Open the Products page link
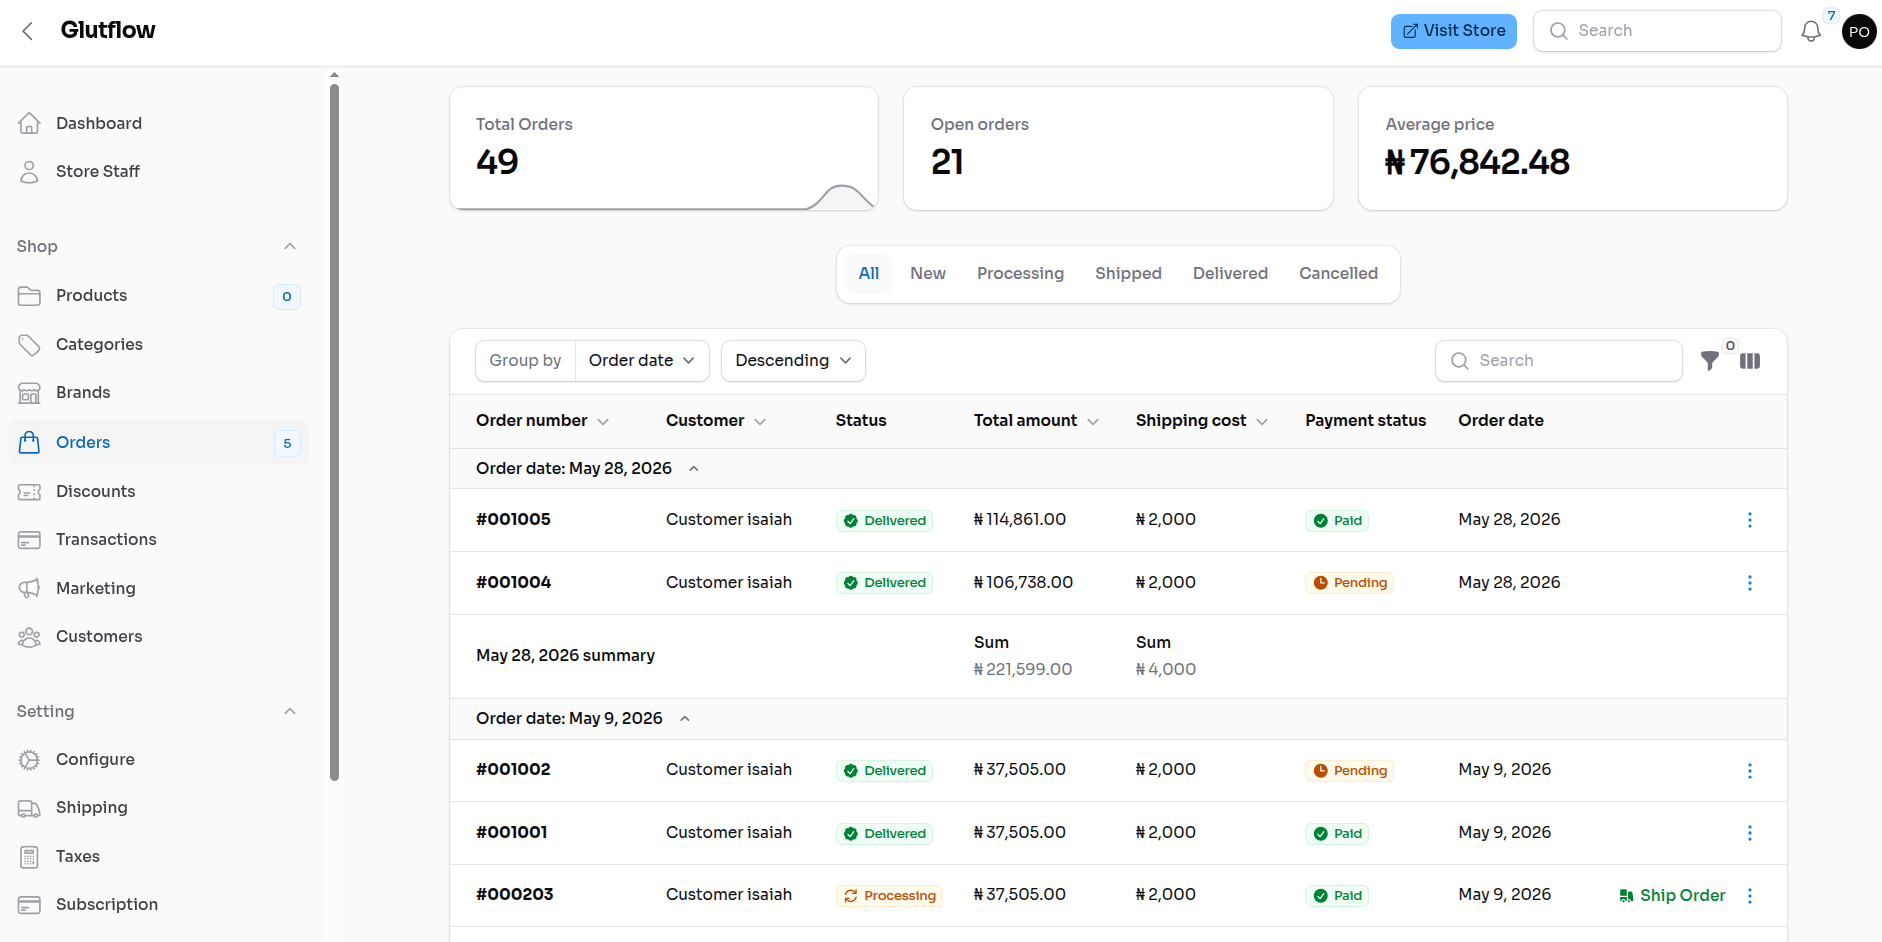This screenshot has width=1882, height=942. pos(92,296)
